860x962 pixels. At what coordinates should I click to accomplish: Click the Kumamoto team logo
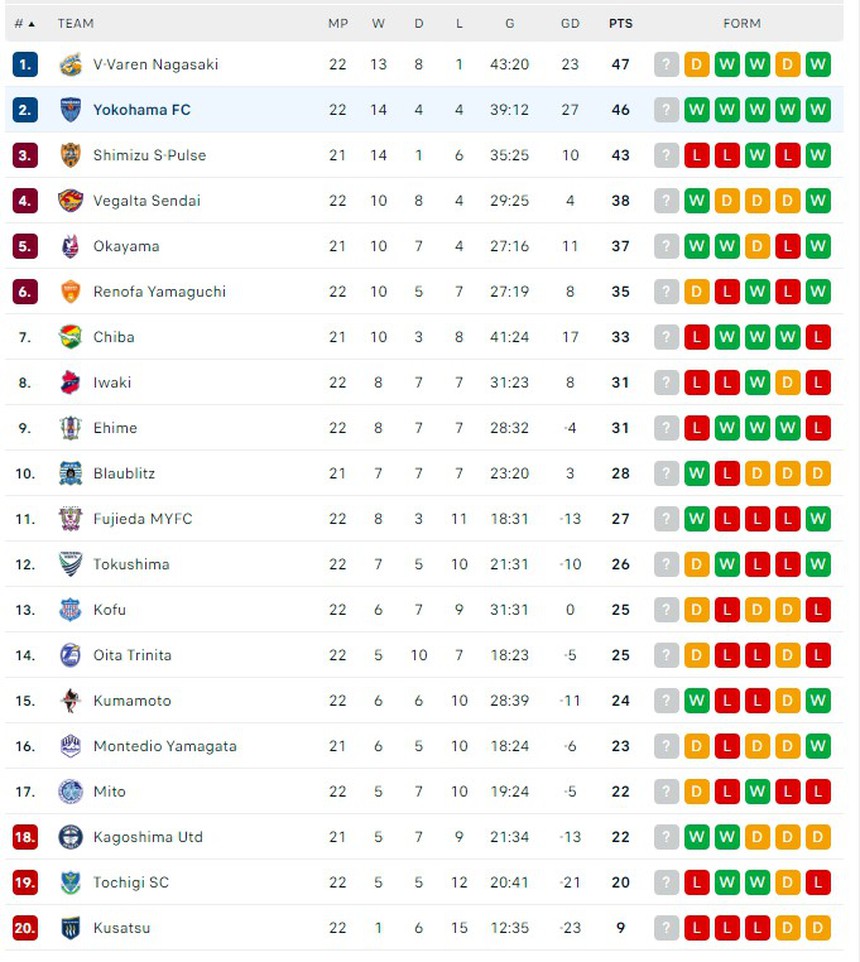tap(70, 701)
